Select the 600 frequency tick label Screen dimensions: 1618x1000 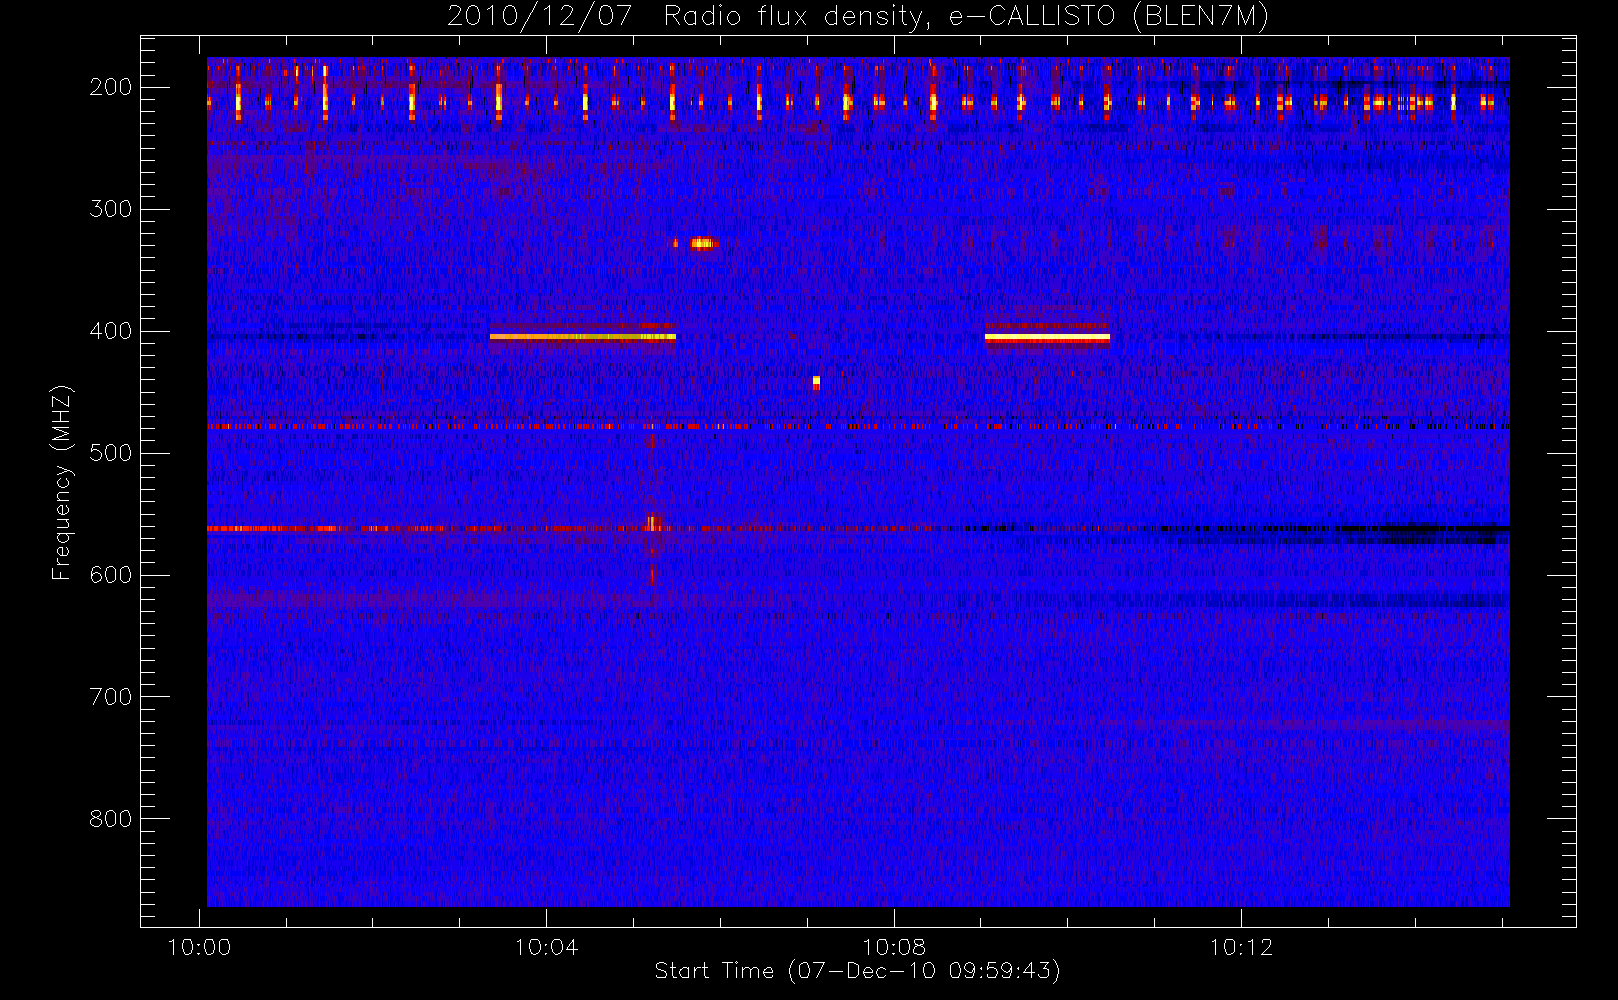(x=111, y=575)
